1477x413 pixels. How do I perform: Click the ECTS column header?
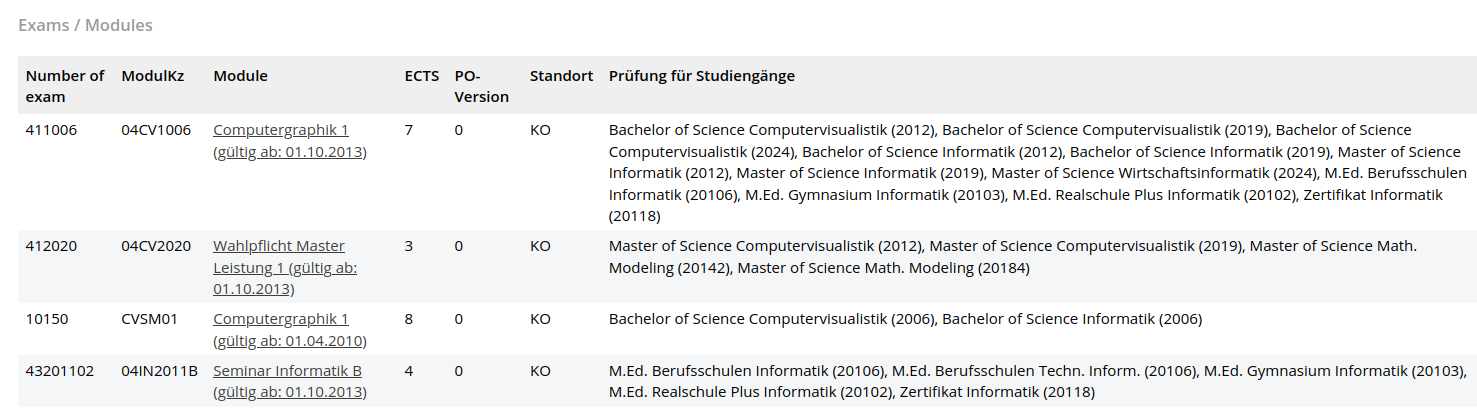coord(421,76)
